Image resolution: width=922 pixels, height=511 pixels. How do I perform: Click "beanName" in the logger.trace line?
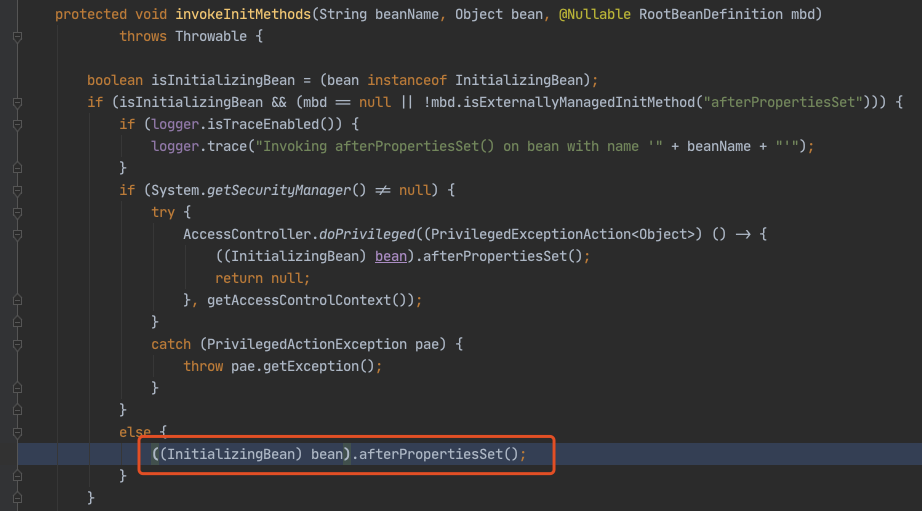click(719, 146)
